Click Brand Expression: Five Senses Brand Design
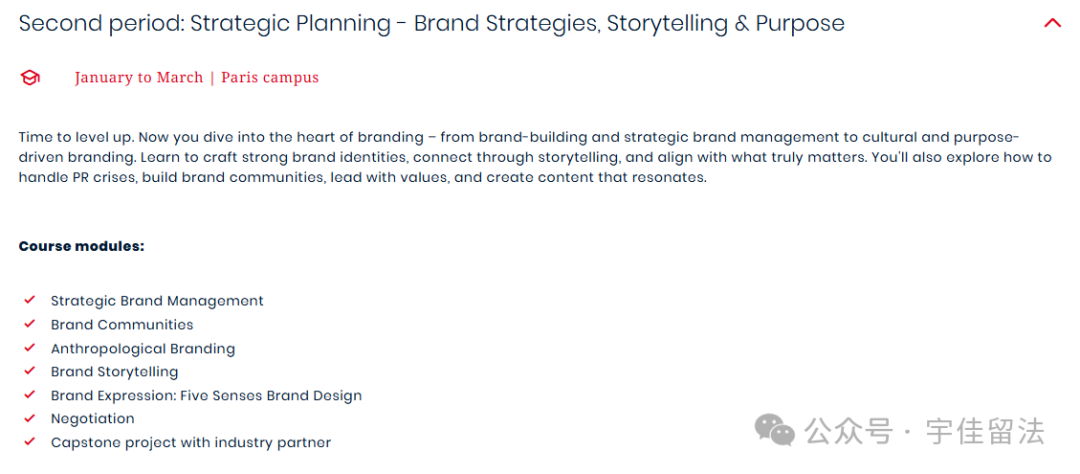This screenshot has width=1080, height=474. coord(206,395)
